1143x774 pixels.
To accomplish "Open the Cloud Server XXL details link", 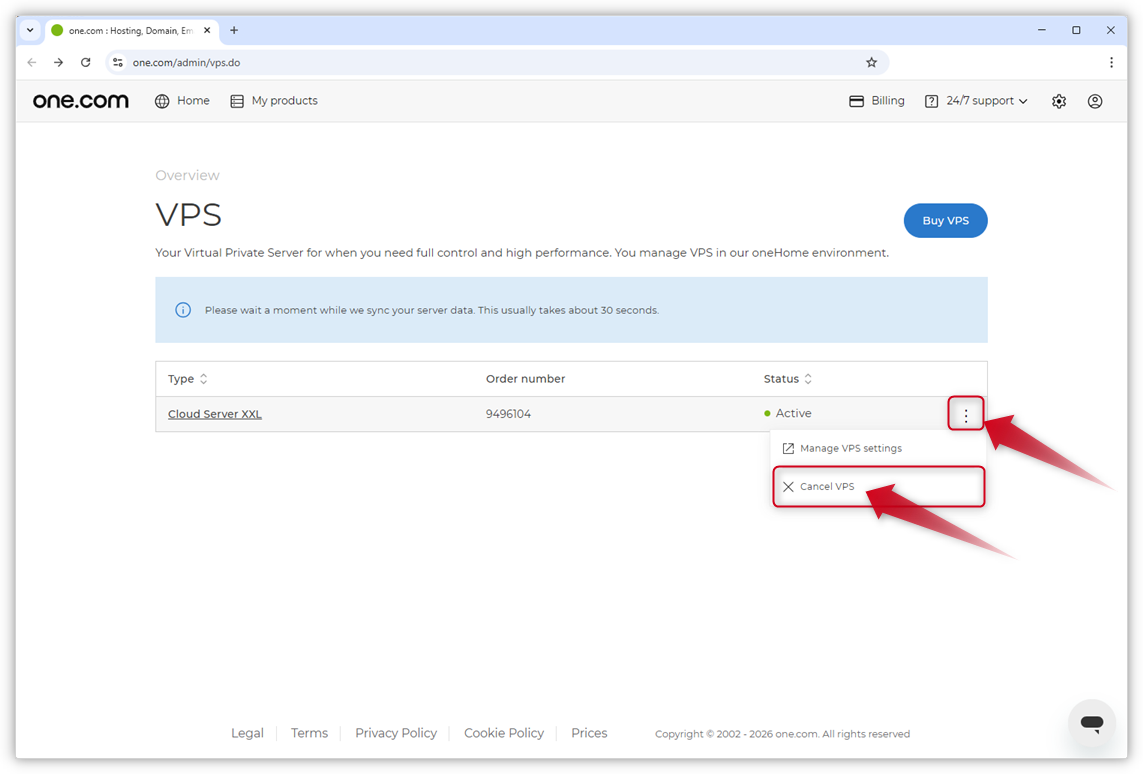I will pyautogui.click(x=214, y=413).
